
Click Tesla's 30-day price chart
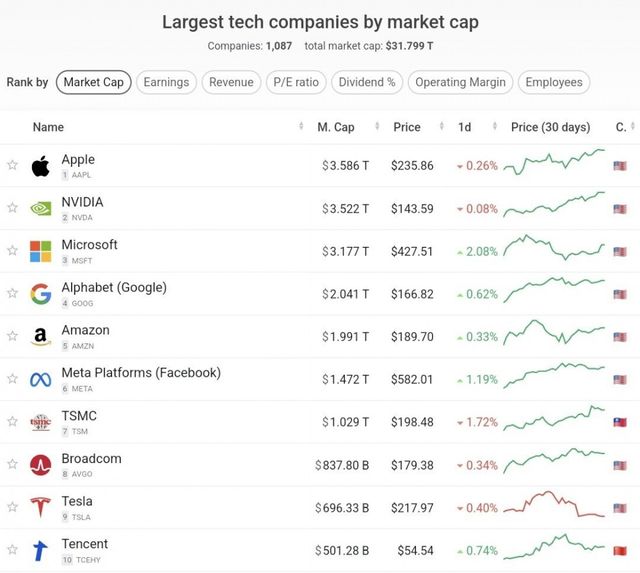pyautogui.click(x=554, y=507)
